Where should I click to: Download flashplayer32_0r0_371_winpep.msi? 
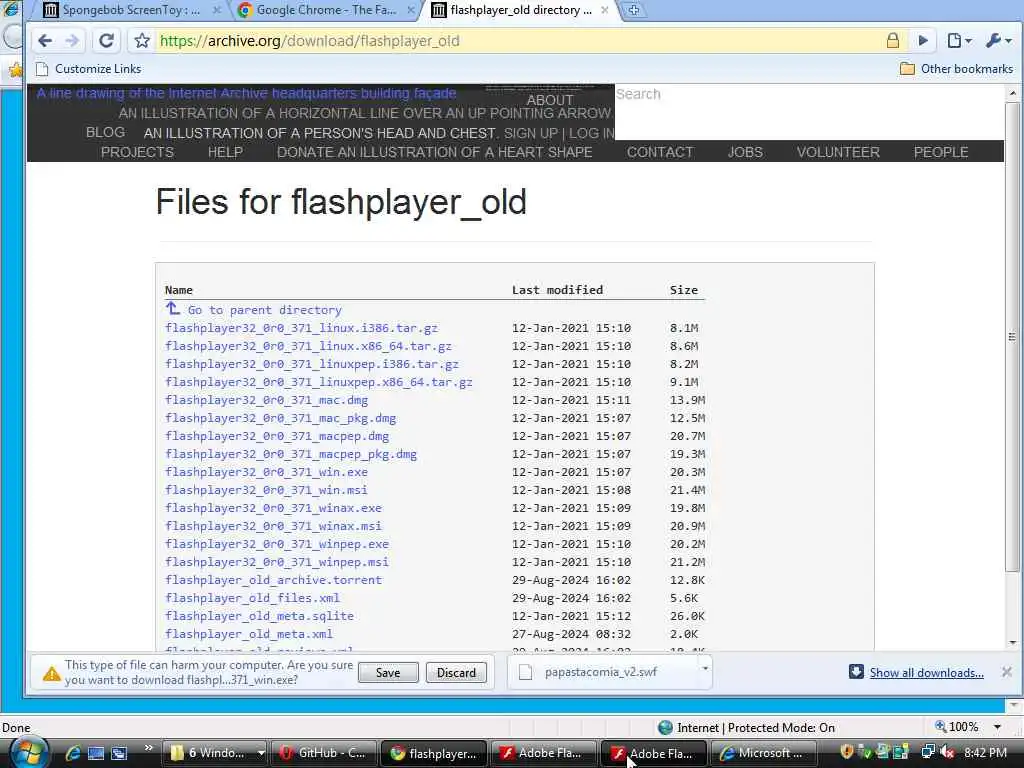click(277, 562)
